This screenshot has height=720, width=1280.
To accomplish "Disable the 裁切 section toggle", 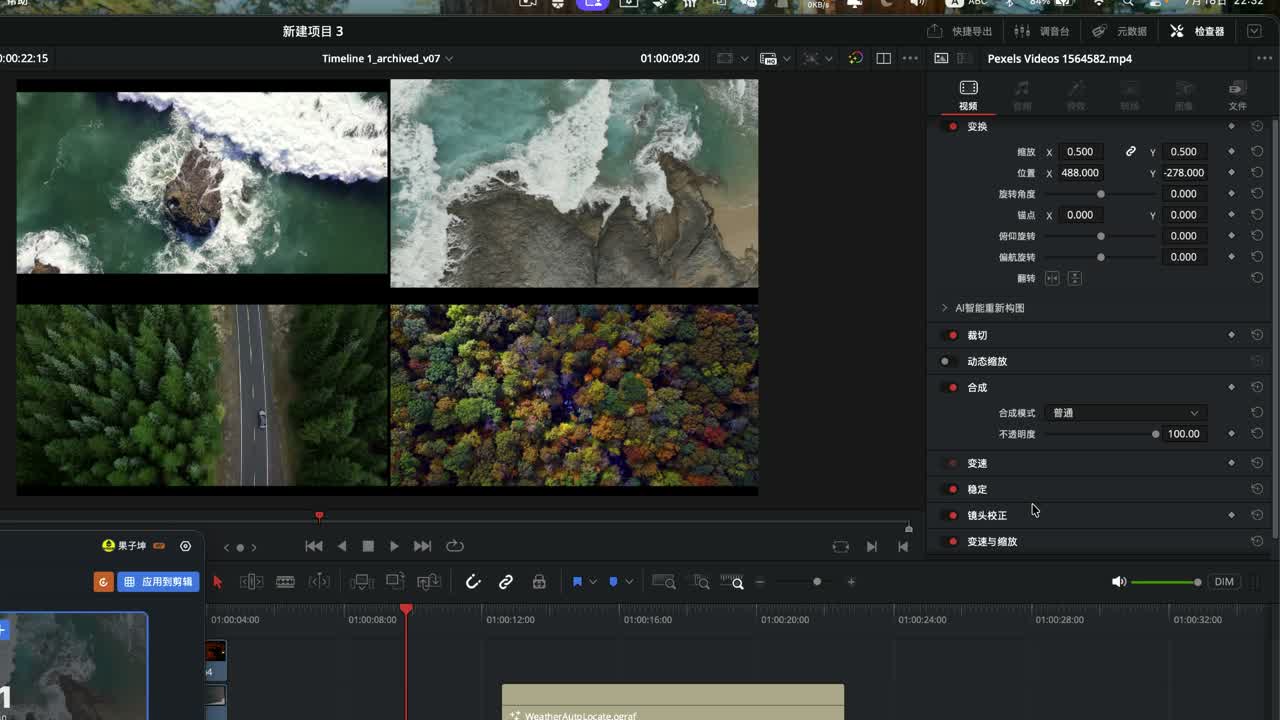I will pos(953,335).
